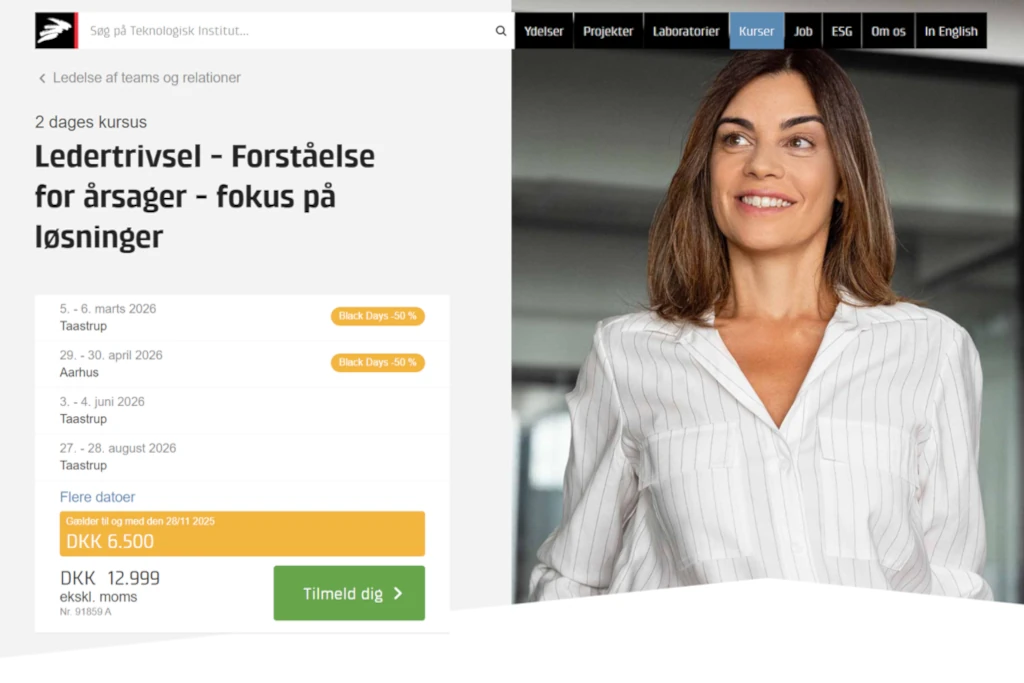This screenshot has height=683, width=1024.
Task: Click the search magnifier icon
Action: pos(501,31)
